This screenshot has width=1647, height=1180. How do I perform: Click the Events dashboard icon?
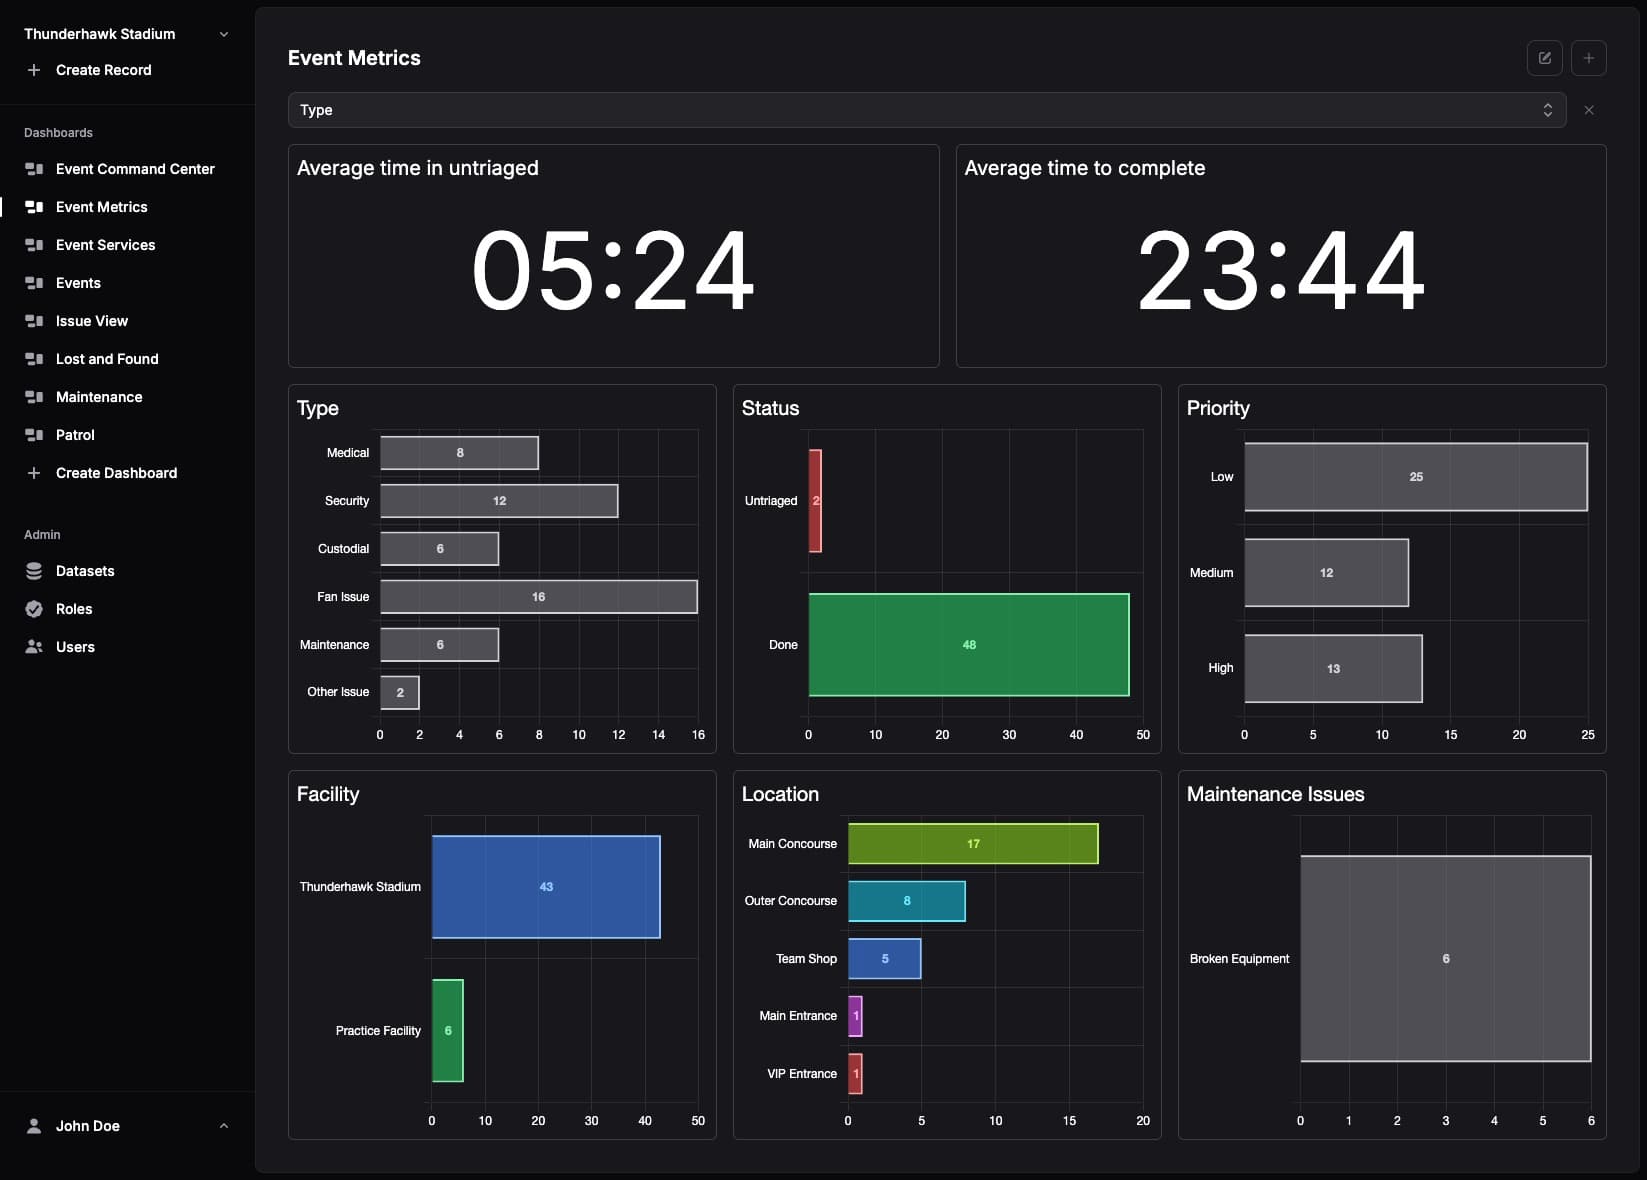(x=34, y=283)
